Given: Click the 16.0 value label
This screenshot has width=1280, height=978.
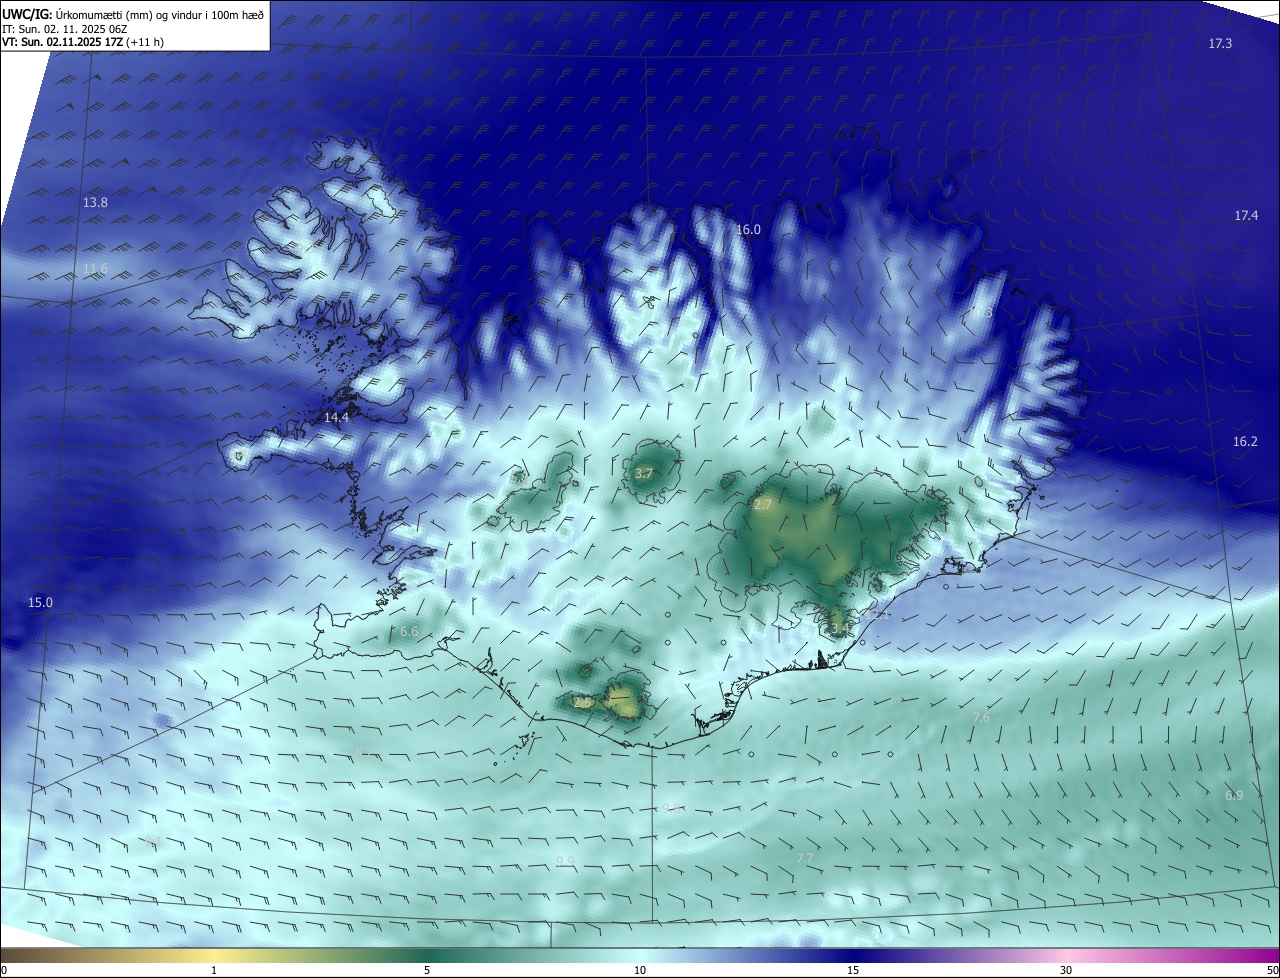Looking at the screenshot, I should point(748,230).
